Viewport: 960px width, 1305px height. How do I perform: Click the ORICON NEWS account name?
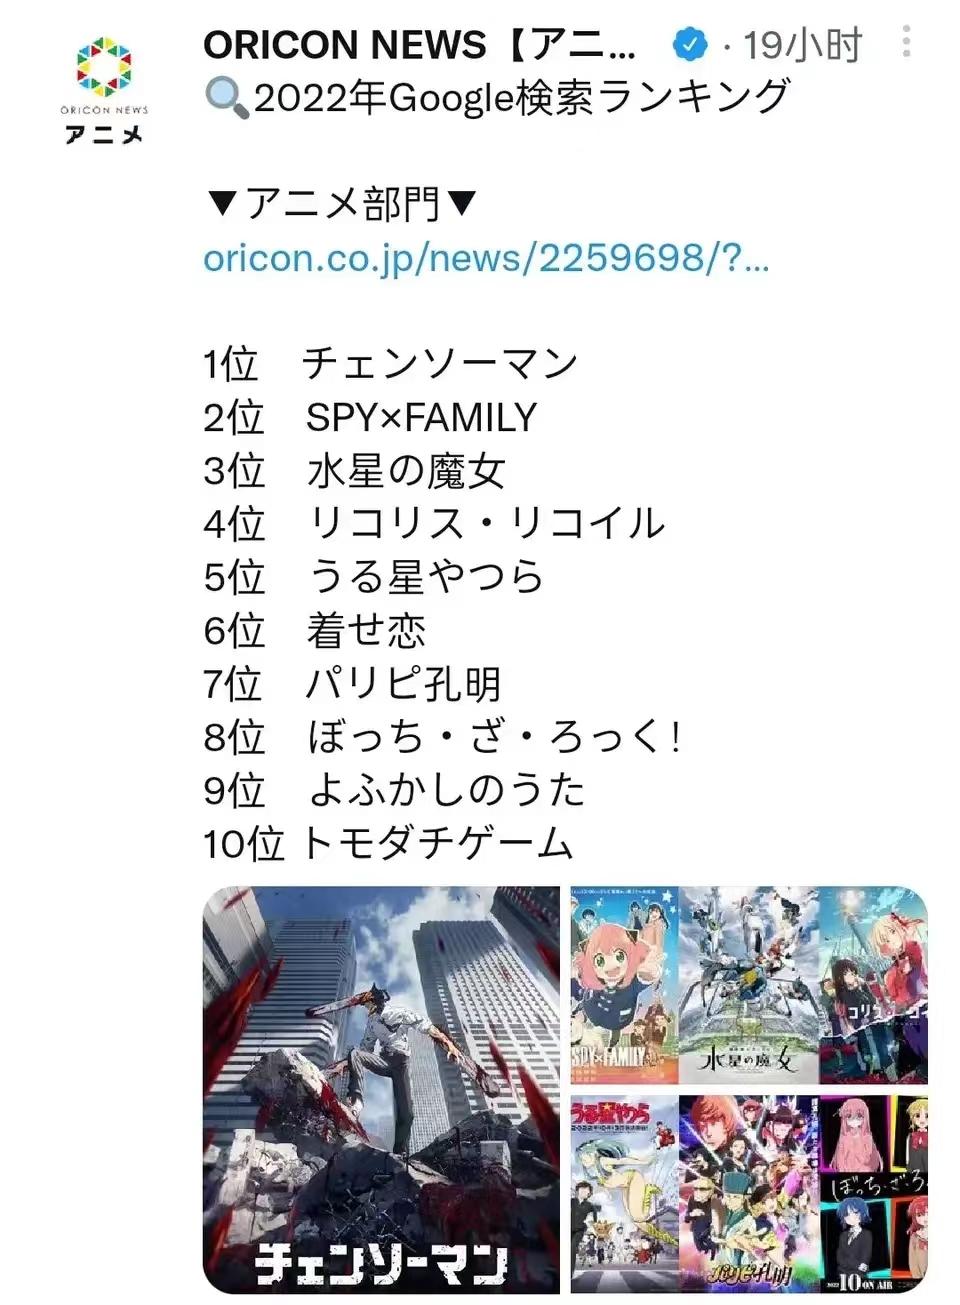[x=419, y=45]
